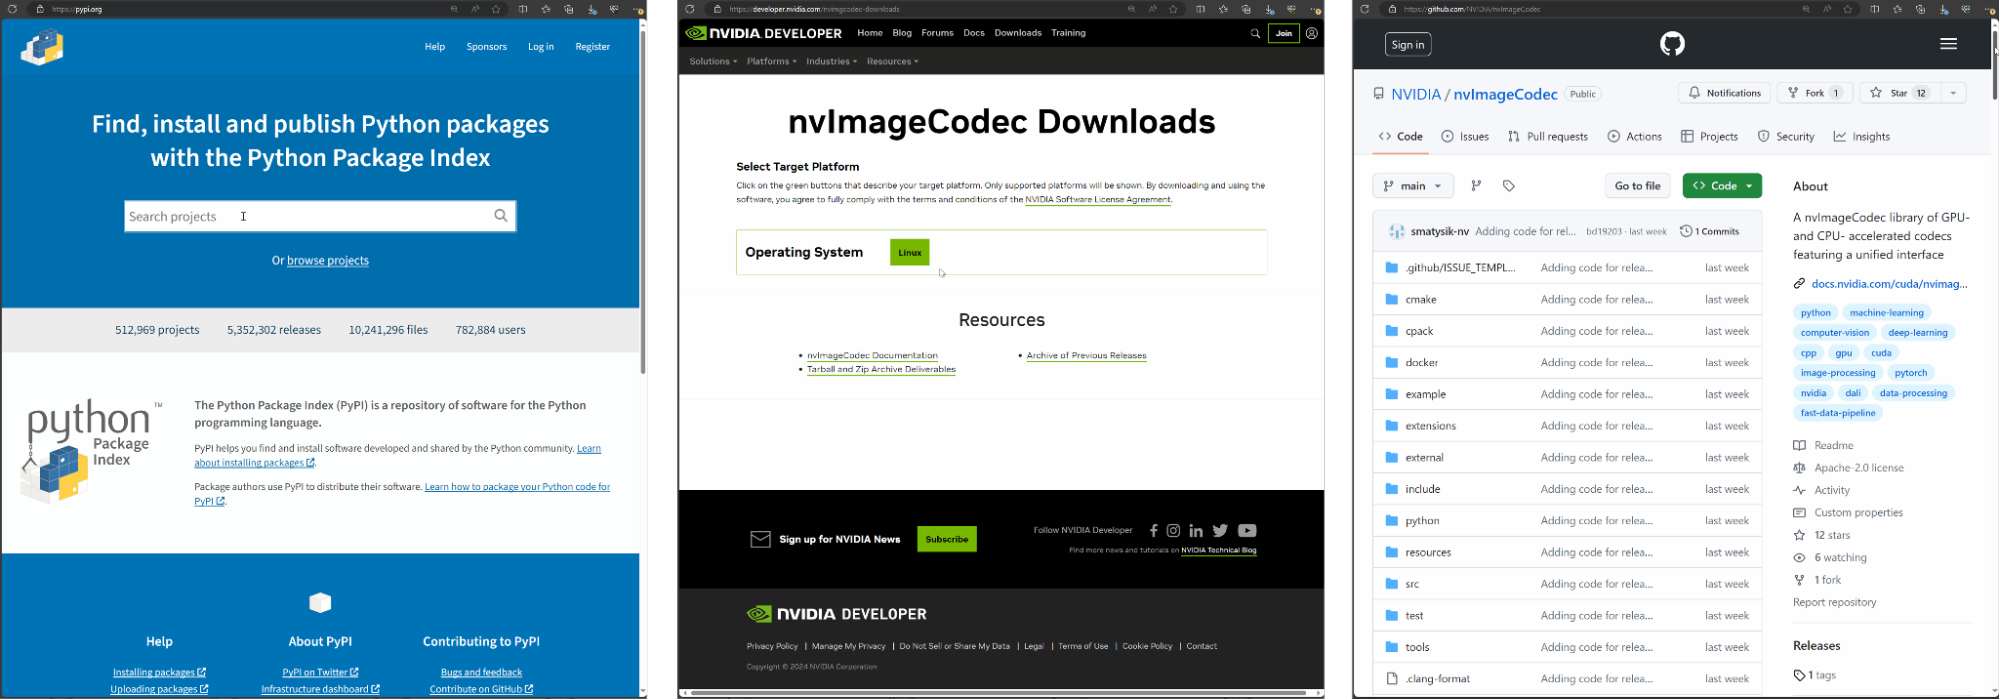1999x699 pixels.
Task: Click the Join button on the NVIDIA site
Action: click(1284, 33)
